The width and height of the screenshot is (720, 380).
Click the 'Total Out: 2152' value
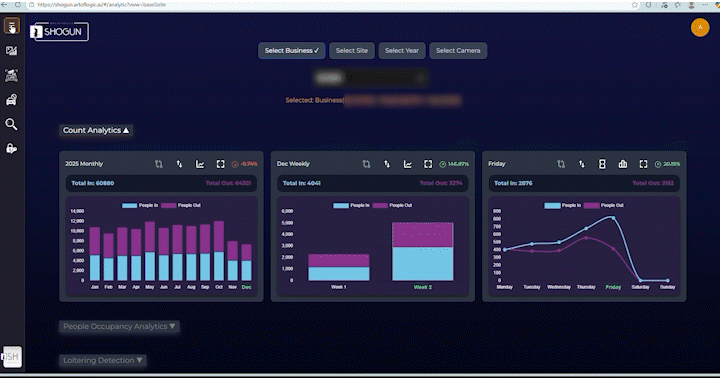(x=653, y=183)
